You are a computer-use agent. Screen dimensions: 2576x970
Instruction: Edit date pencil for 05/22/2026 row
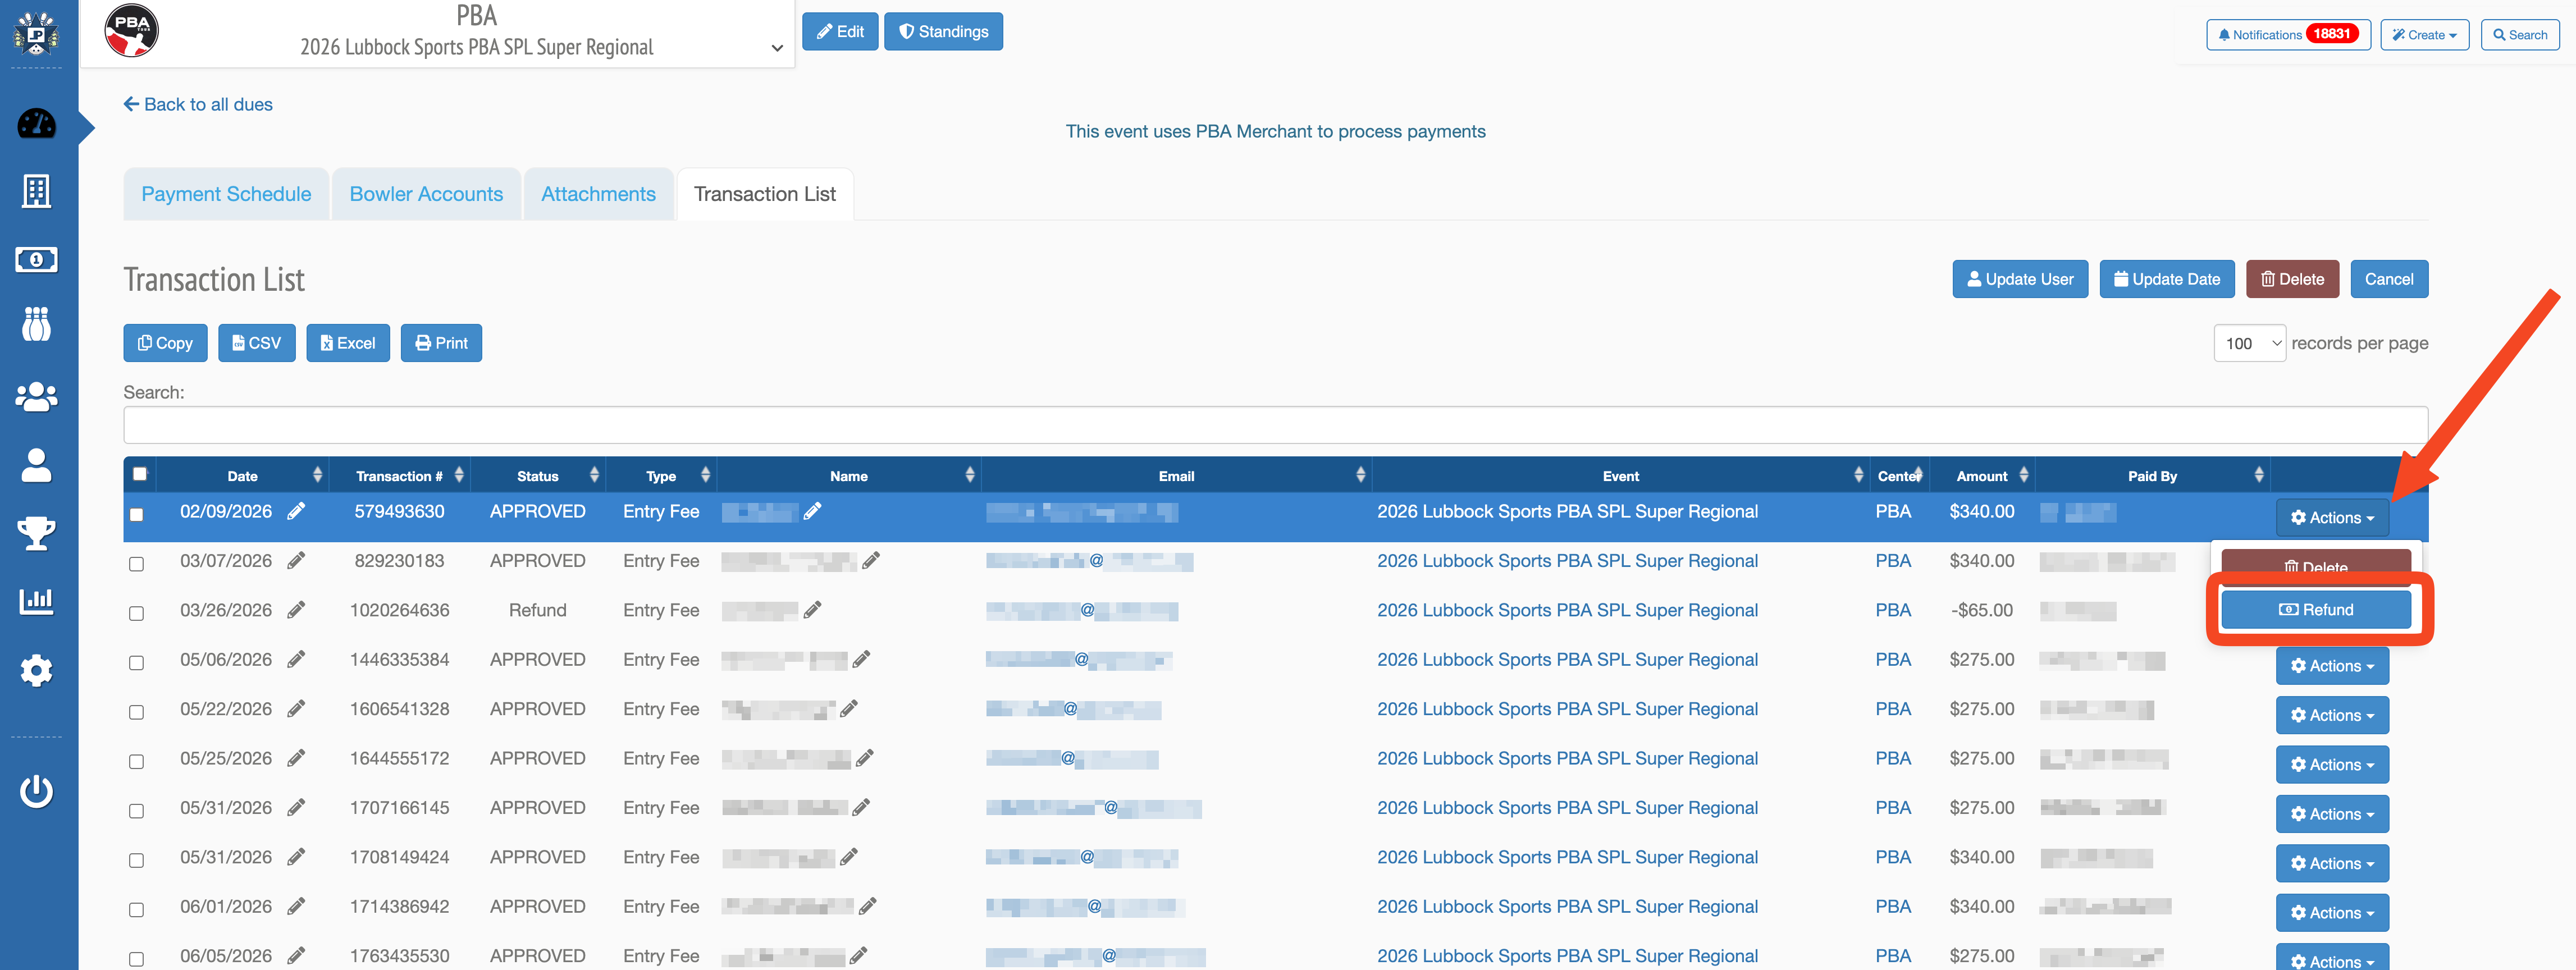pos(296,709)
